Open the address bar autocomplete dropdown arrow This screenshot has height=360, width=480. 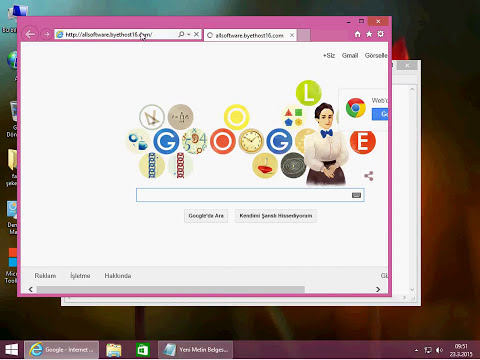pos(189,34)
